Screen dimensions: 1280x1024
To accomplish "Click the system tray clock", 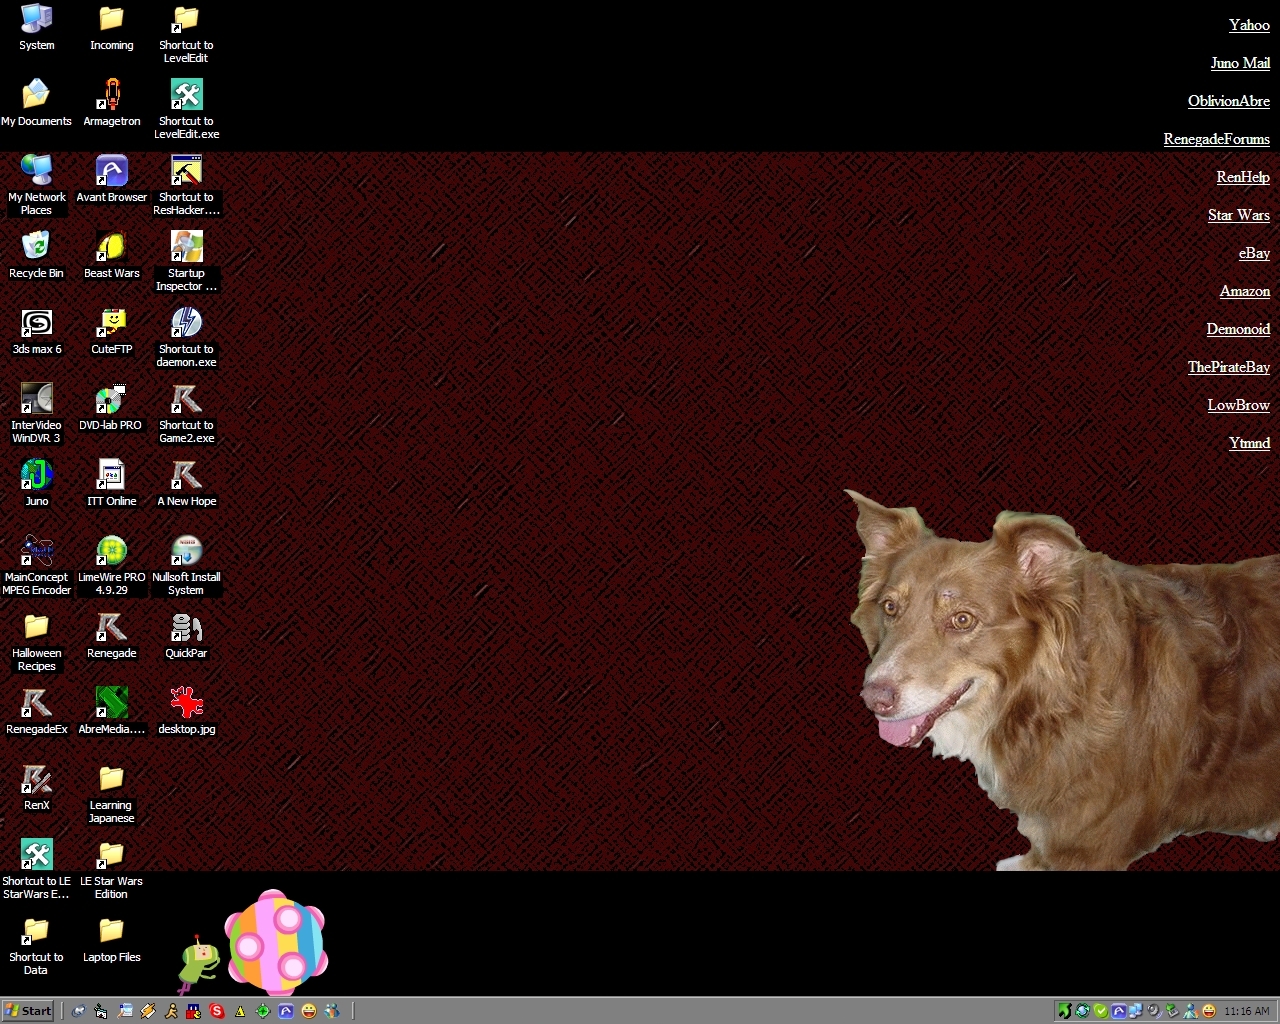I will coord(1246,1011).
